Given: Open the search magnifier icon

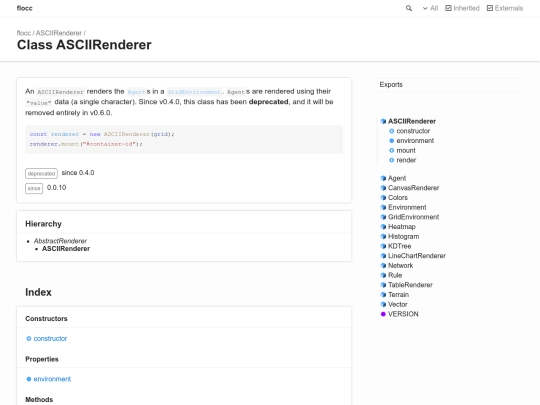Looking at the screenshot, I should (409, 8).
